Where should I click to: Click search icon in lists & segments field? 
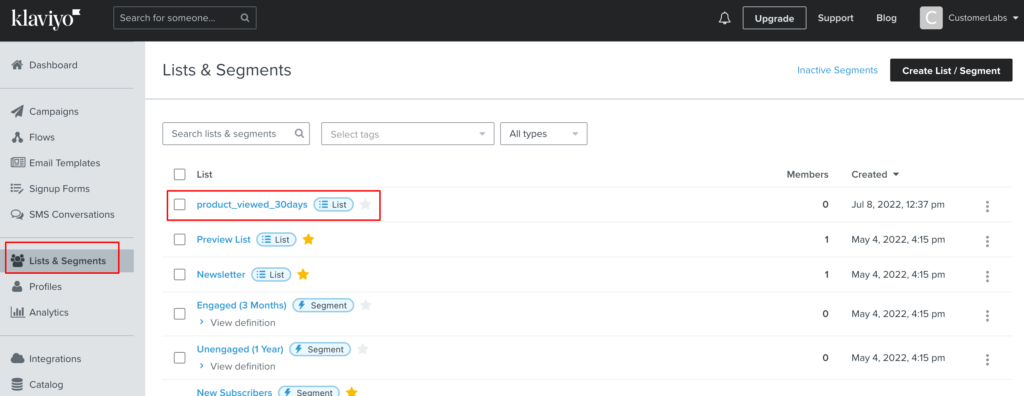pos(299,133)
